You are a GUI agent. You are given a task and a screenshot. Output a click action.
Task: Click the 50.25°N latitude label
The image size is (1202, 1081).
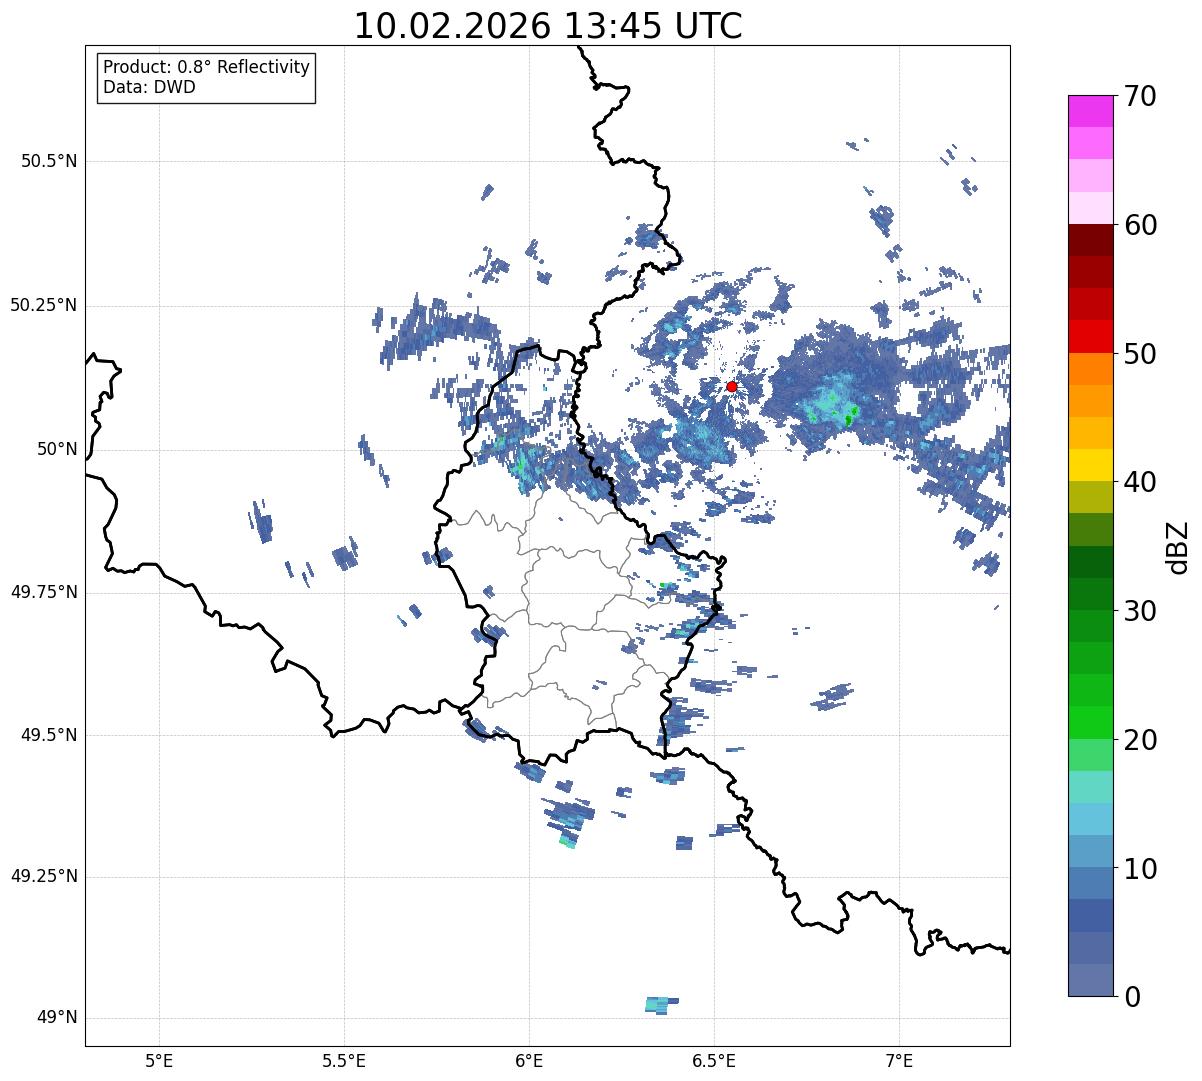click(x=44, y=305)
